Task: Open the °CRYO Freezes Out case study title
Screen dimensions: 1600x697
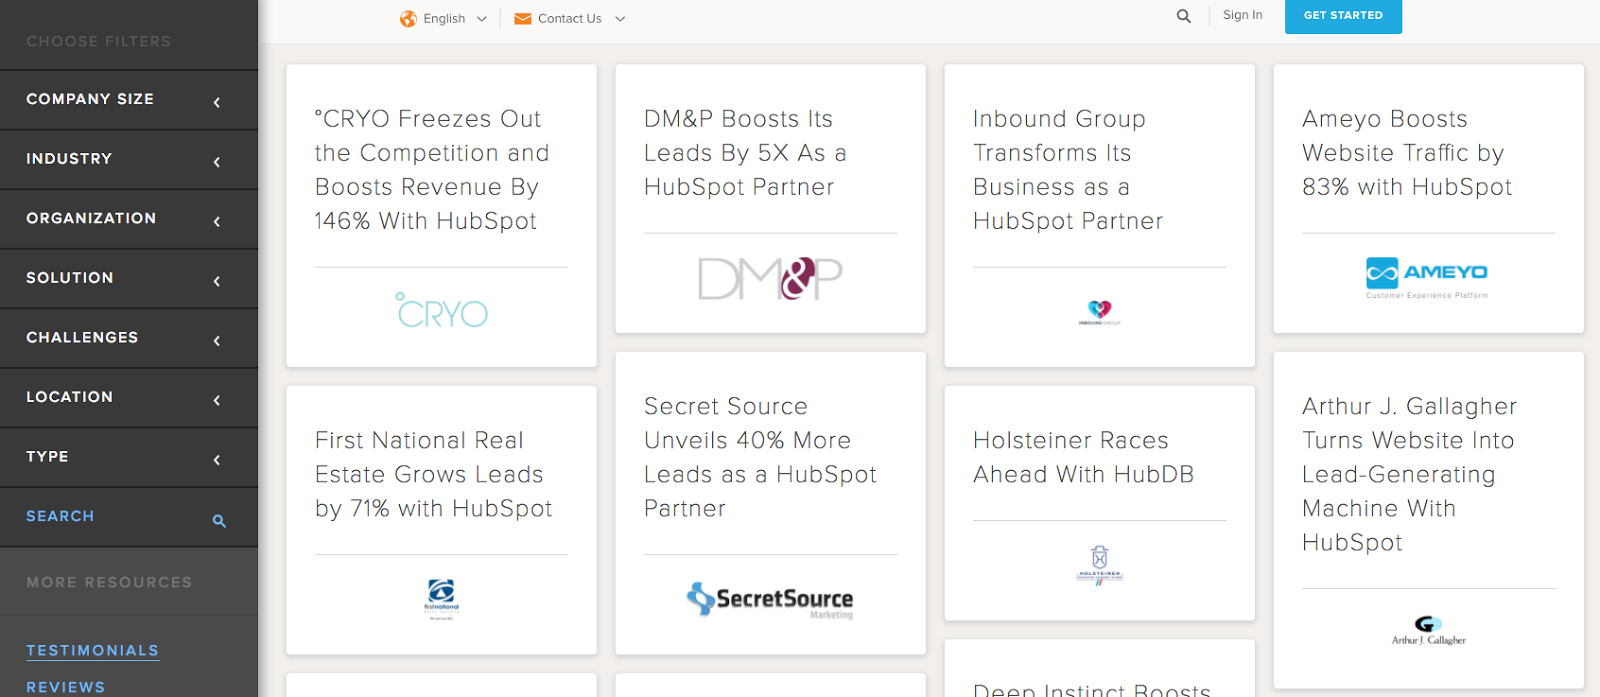Action: pyautogui.click(x=432, y=170)
